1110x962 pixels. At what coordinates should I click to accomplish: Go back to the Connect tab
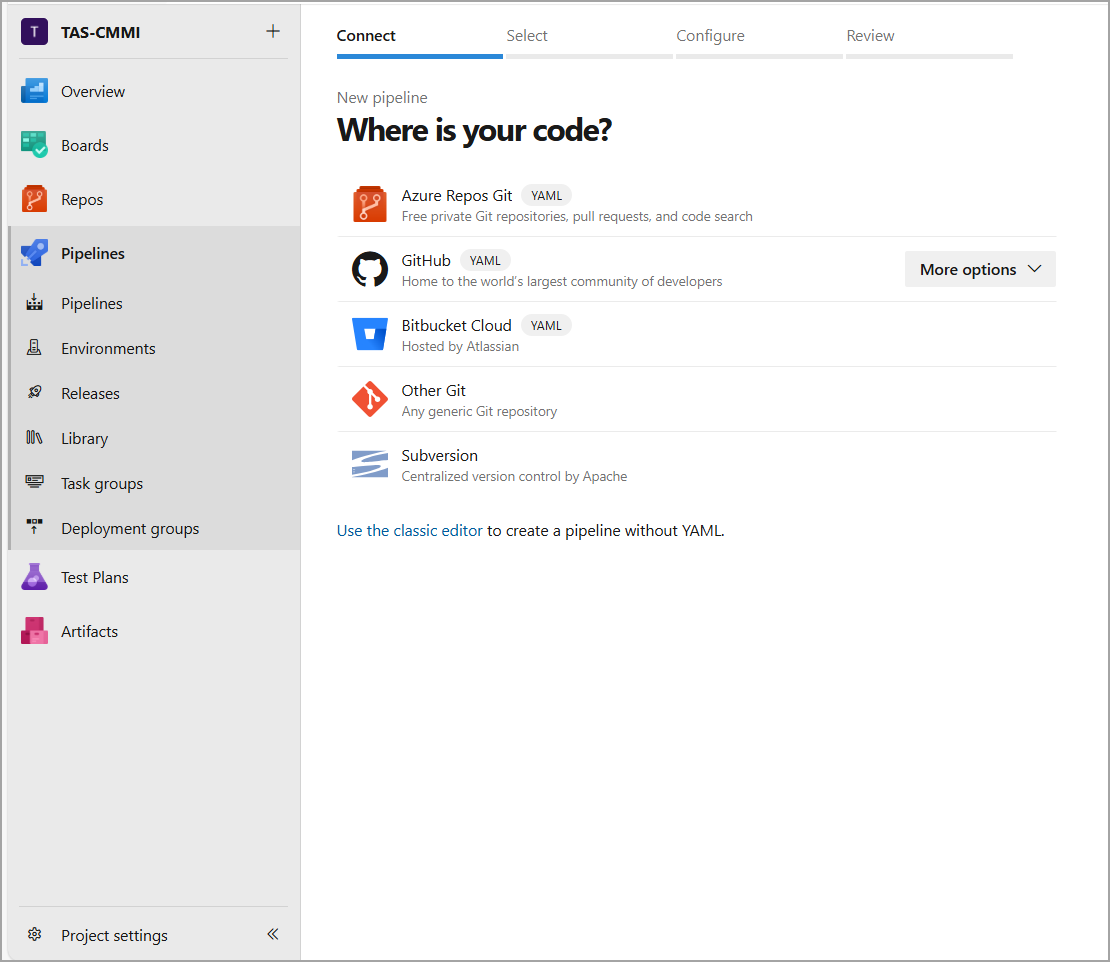365,35
